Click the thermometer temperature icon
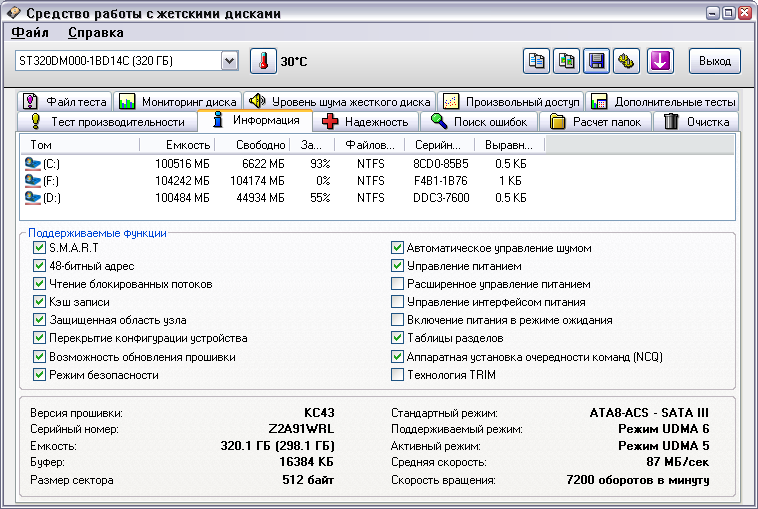Viewport: 758px width, 509px height. point(262,61)
